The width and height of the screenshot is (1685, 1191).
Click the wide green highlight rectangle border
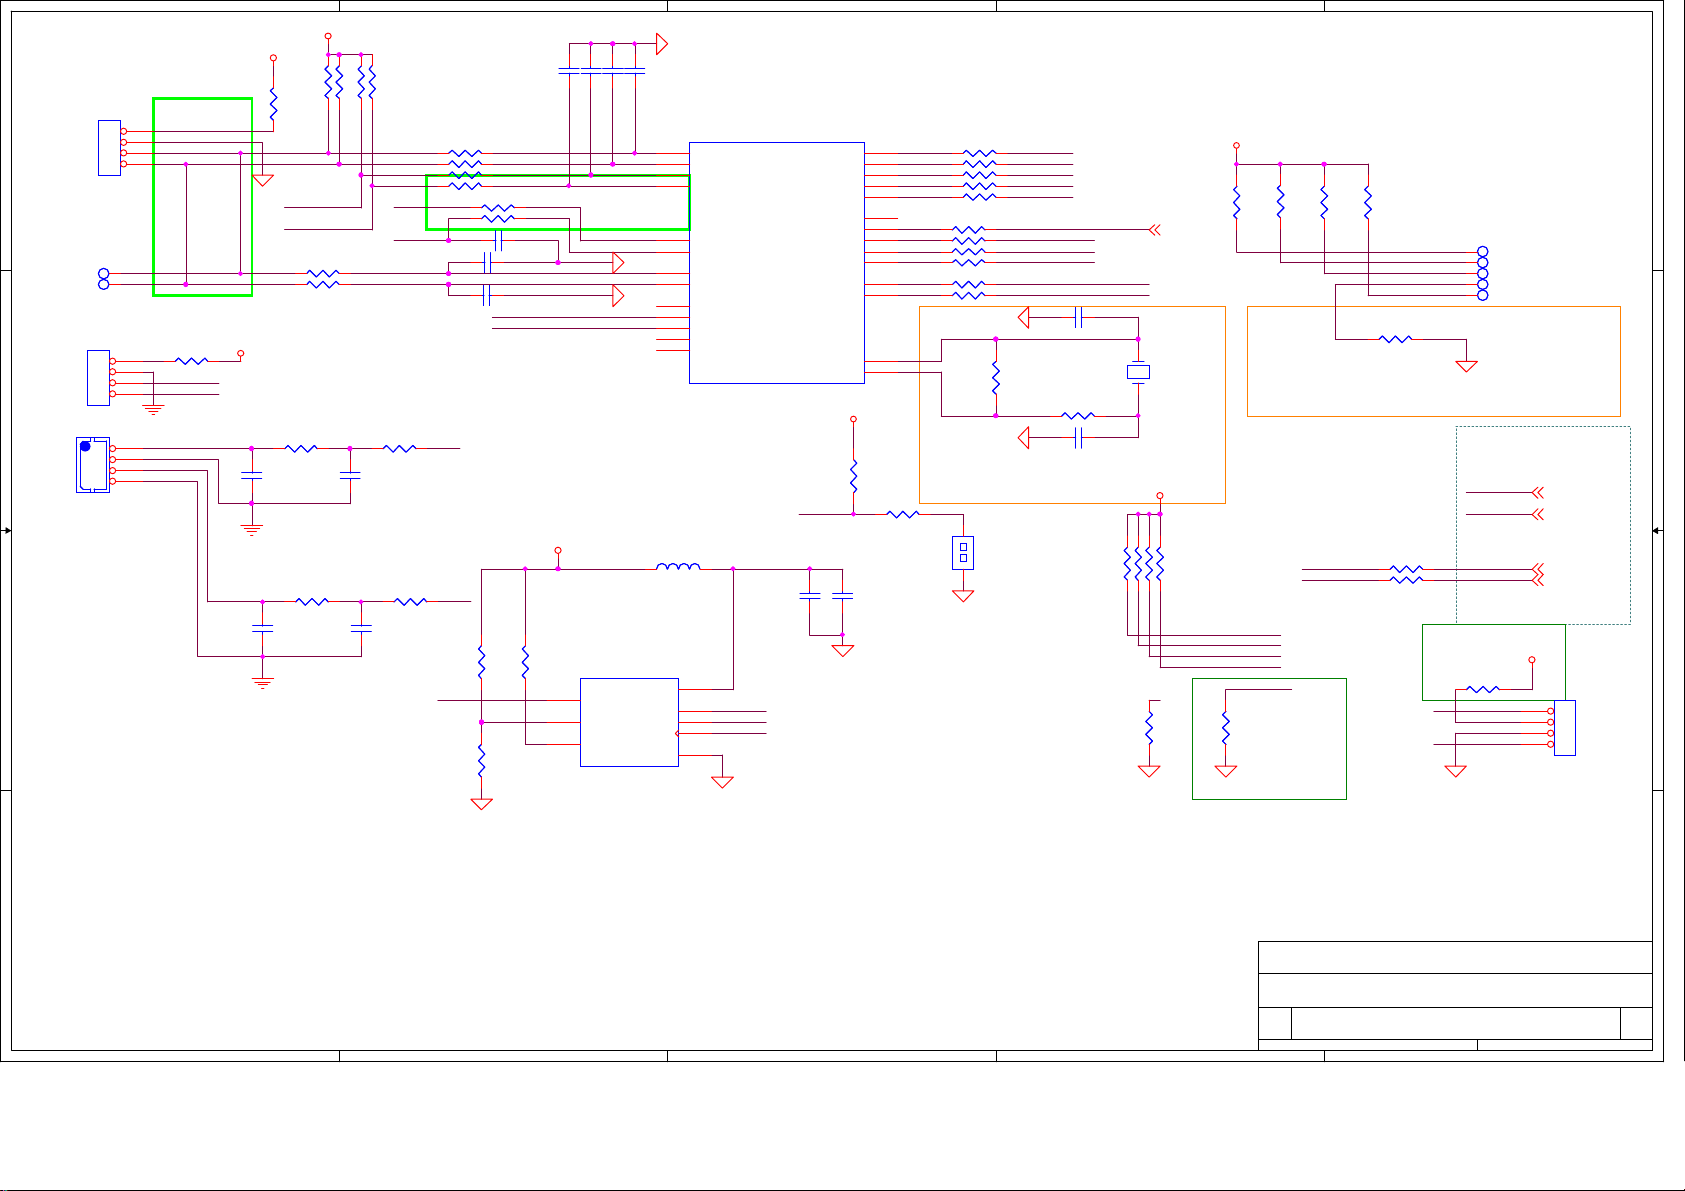(557, 176)
